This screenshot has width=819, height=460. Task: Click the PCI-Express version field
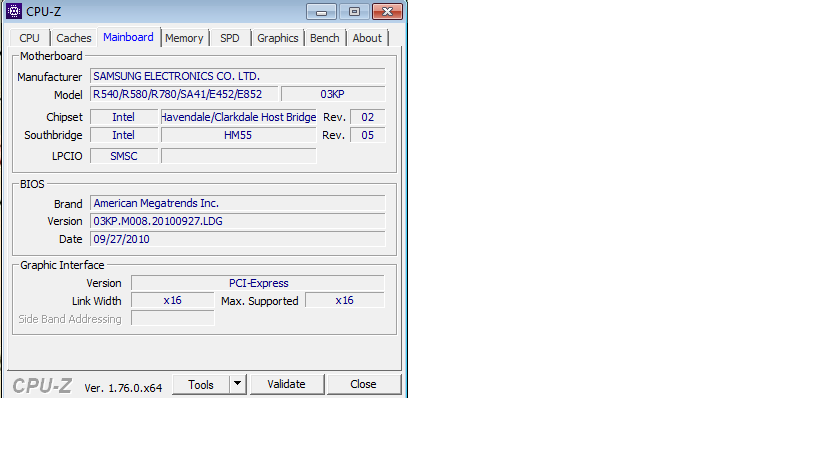(x=258, y=283)
